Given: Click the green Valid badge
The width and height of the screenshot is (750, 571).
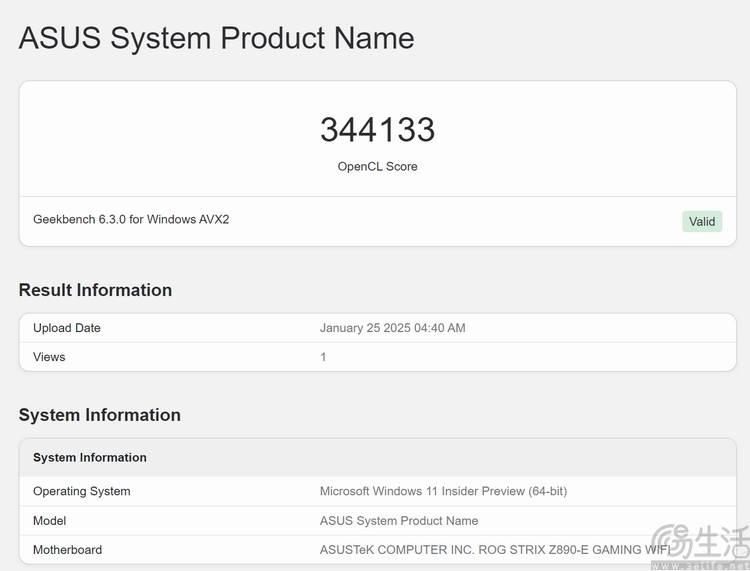Looking at the screenshot, I should tap(702, 221).
